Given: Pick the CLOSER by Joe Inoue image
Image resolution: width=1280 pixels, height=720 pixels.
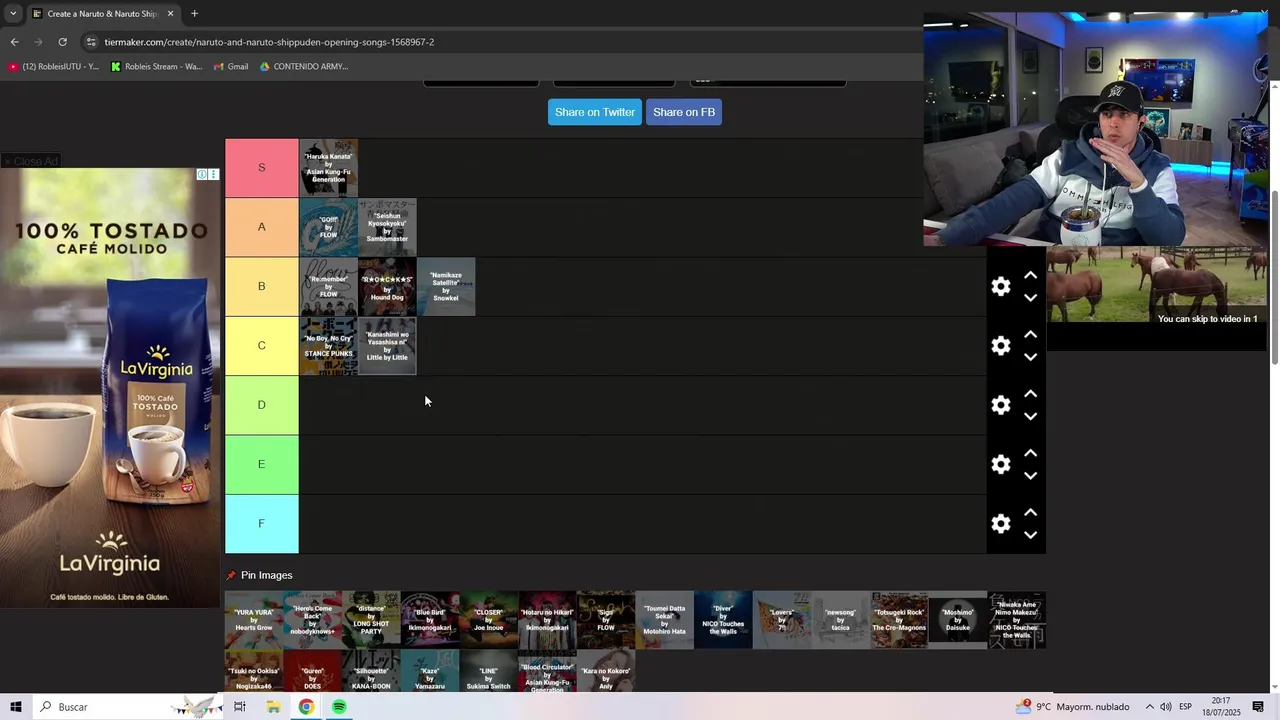Looking at the screenshot, I should (x=489, y=620).
